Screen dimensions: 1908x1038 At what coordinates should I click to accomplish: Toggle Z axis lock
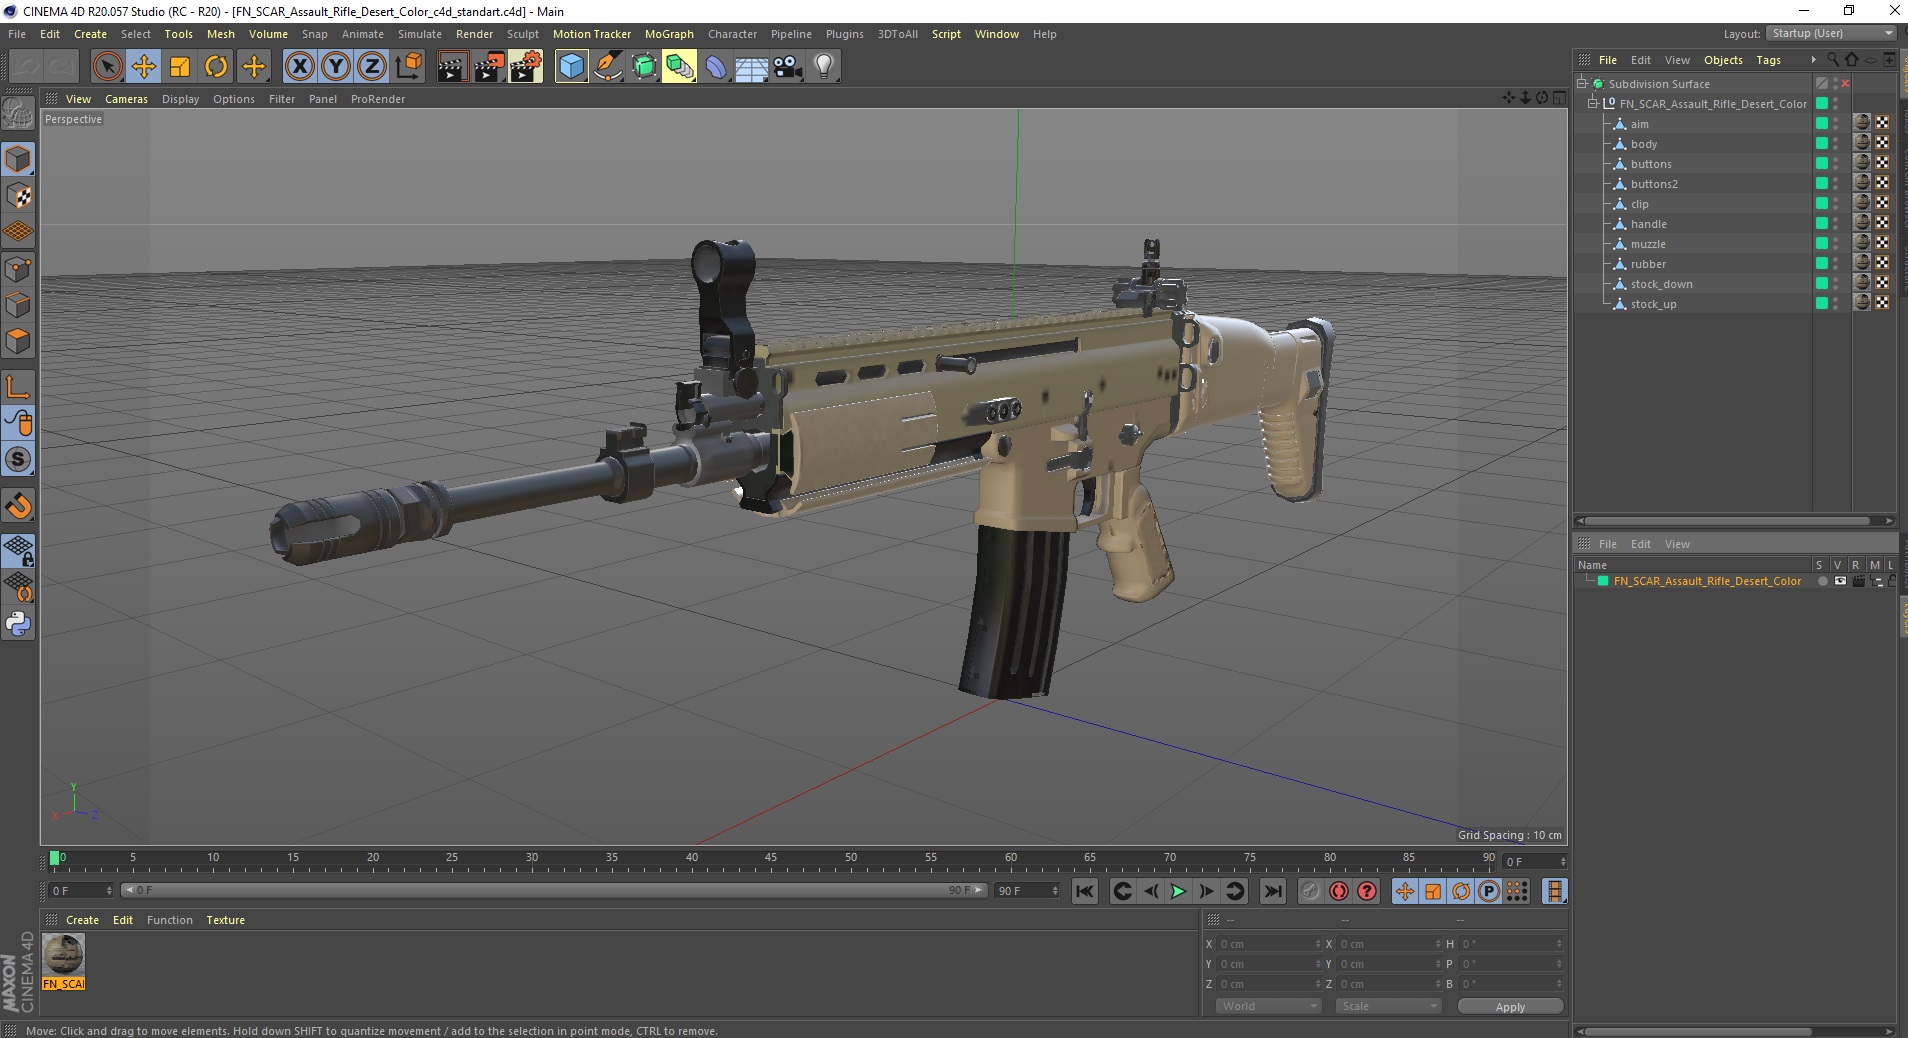[x=372, y=67]
